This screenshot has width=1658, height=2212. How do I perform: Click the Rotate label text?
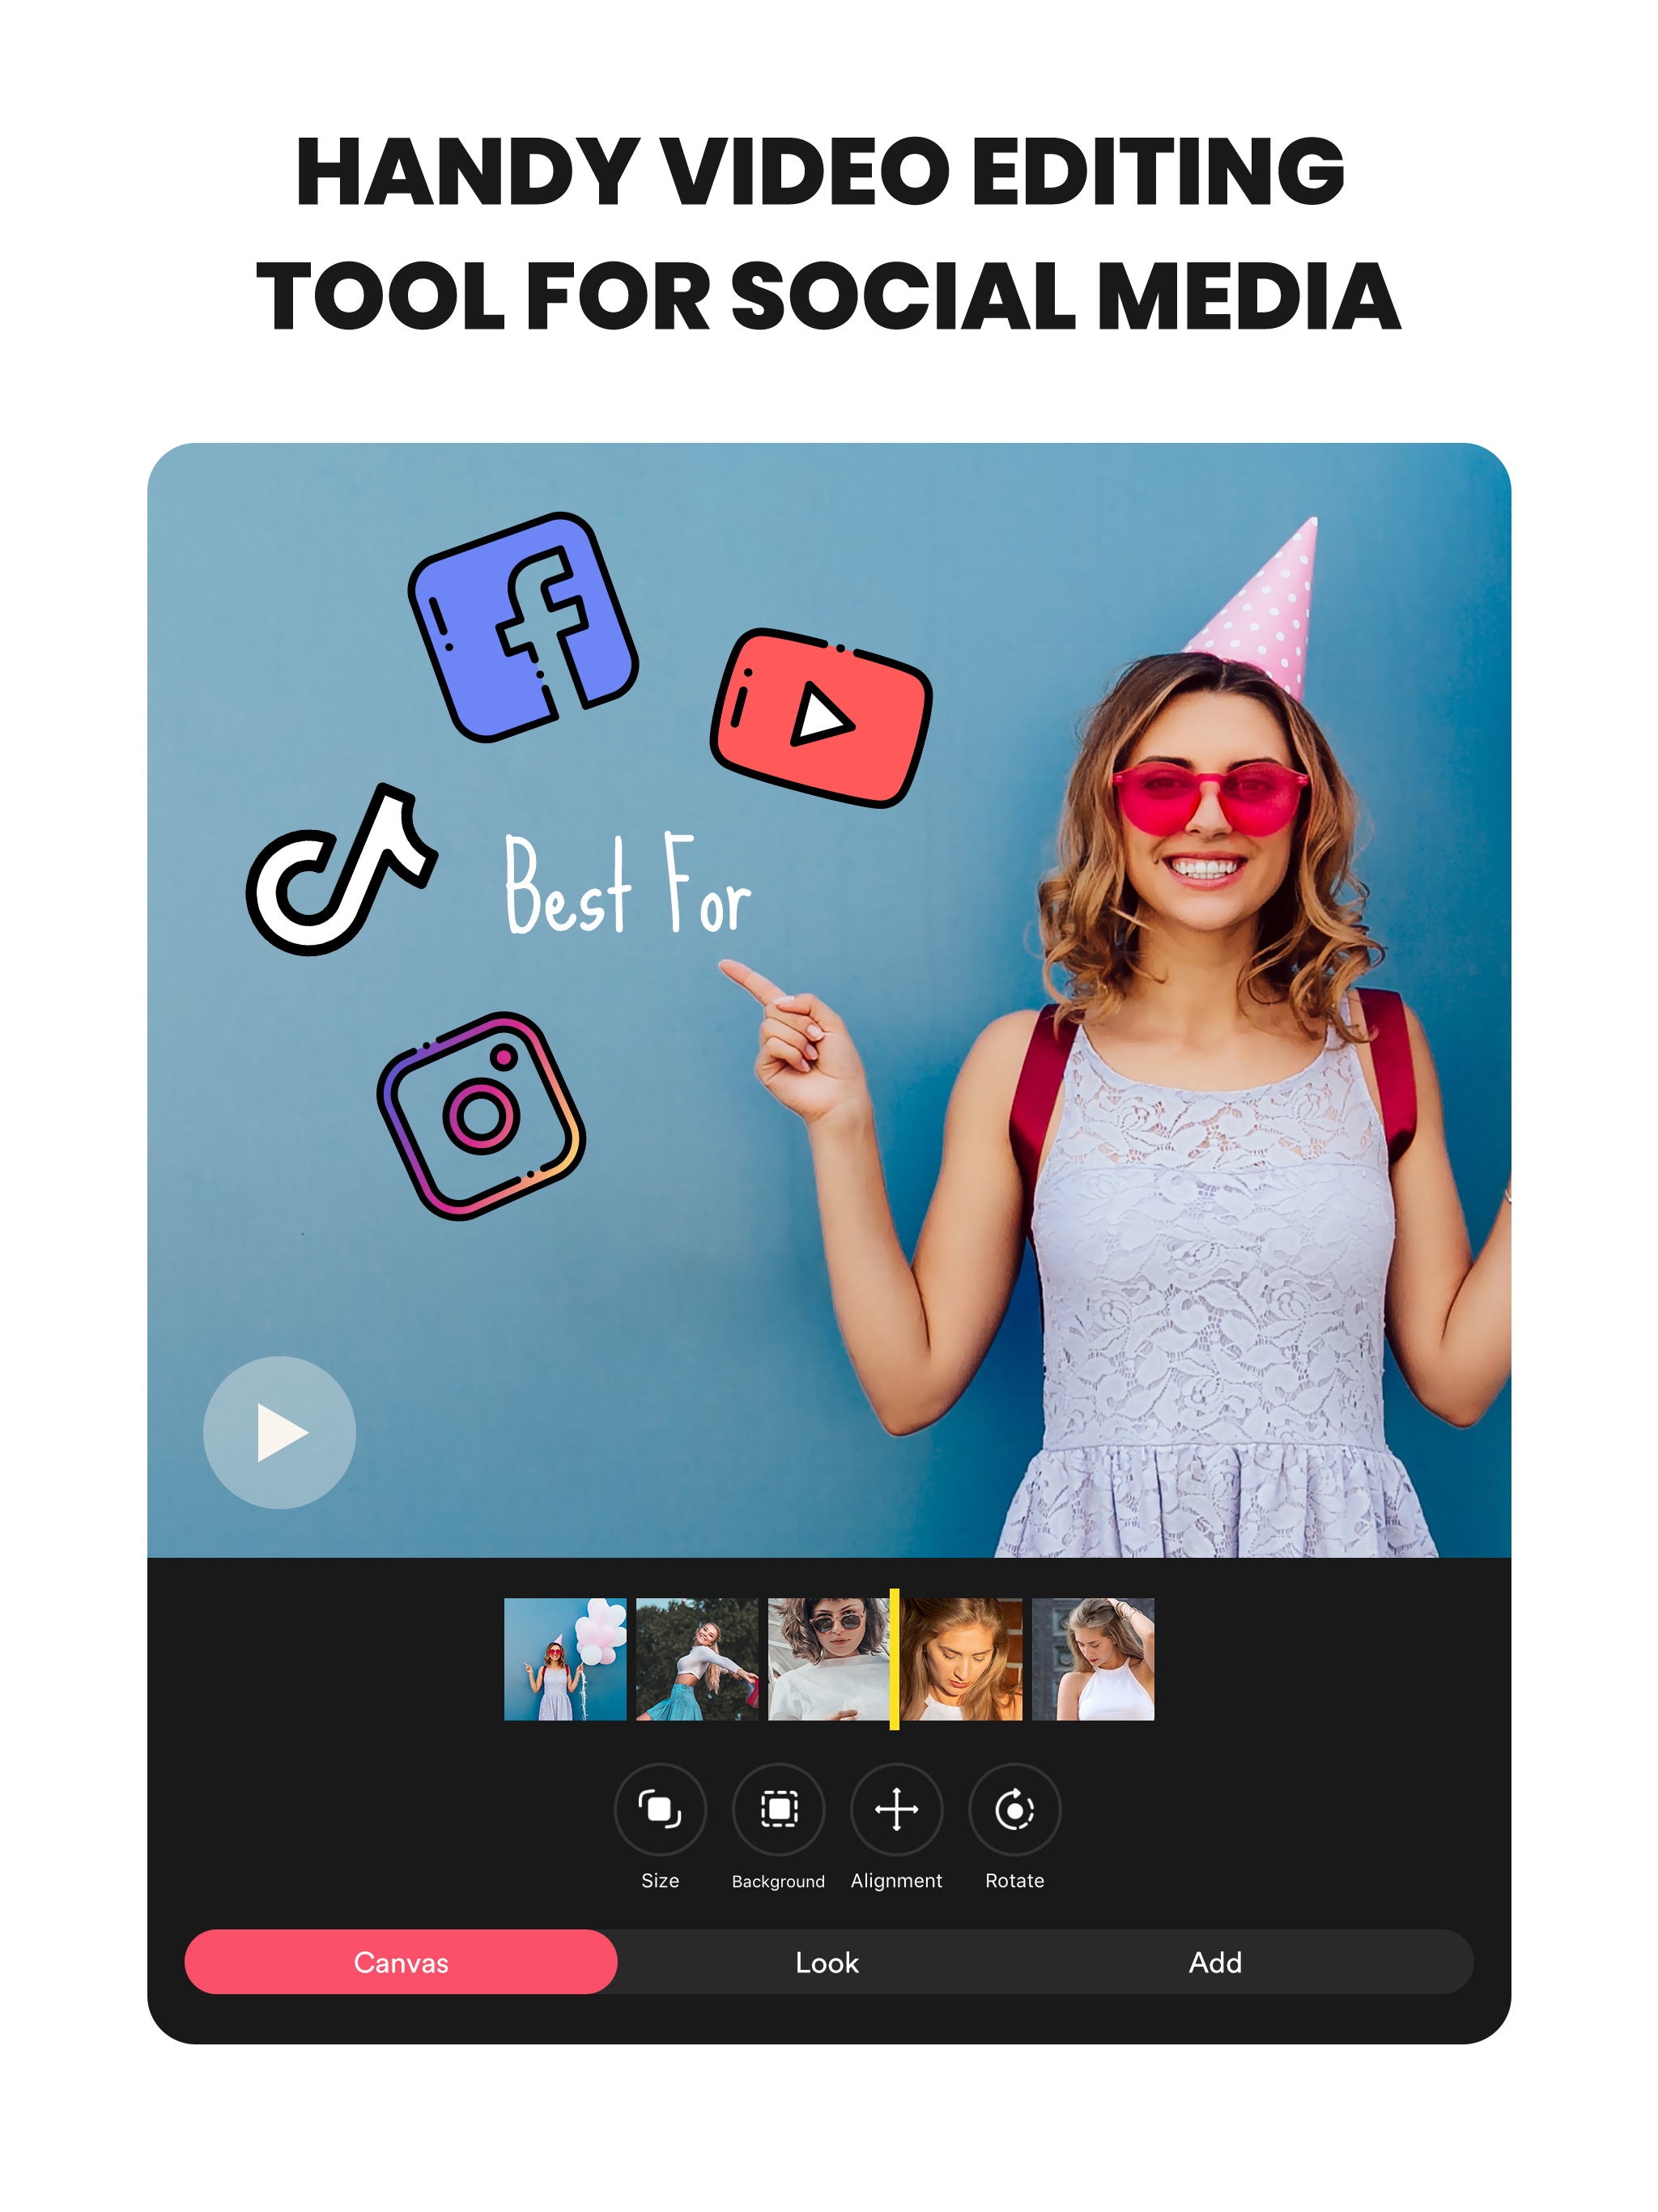tap(1014, 1881)
